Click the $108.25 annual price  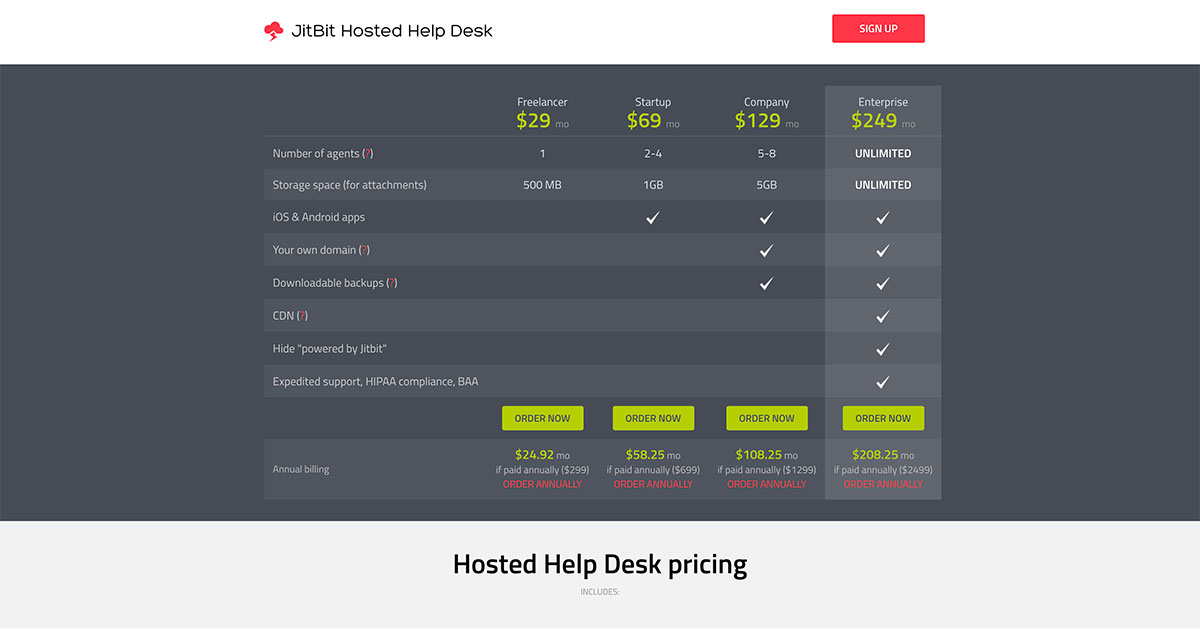click(759, 454)
